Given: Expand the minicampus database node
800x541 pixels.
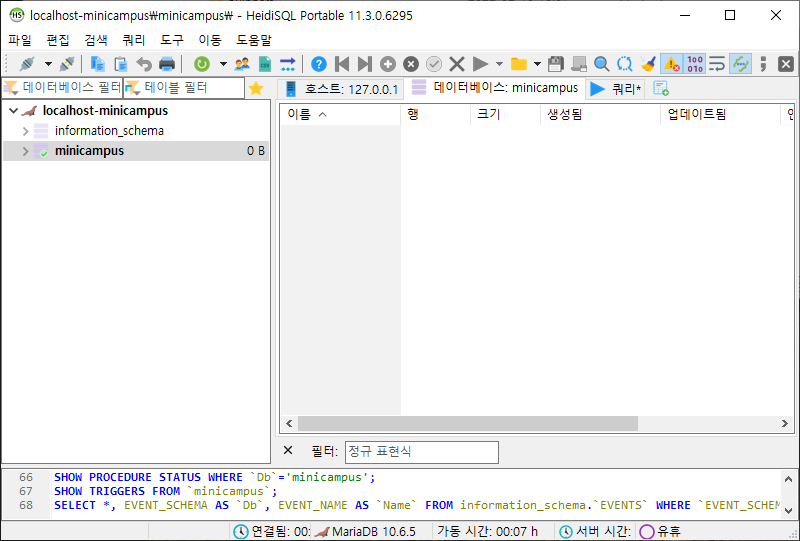Looking at the screenshot, I should [26, 151].
